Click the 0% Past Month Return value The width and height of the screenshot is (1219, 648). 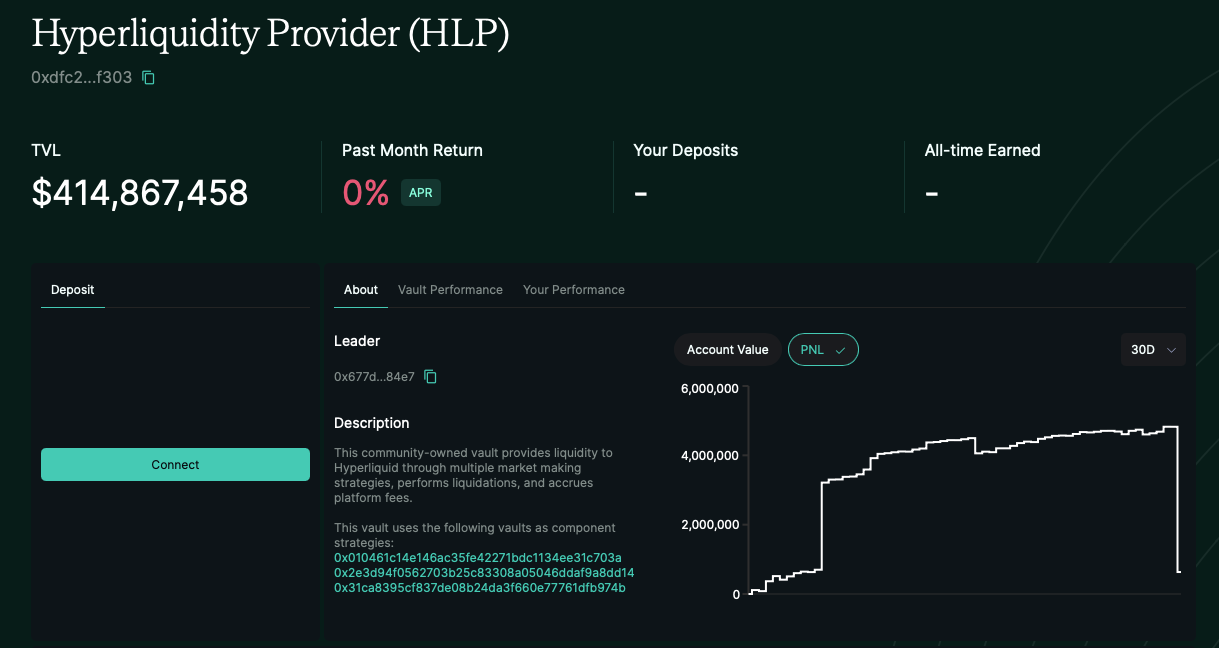365,192
